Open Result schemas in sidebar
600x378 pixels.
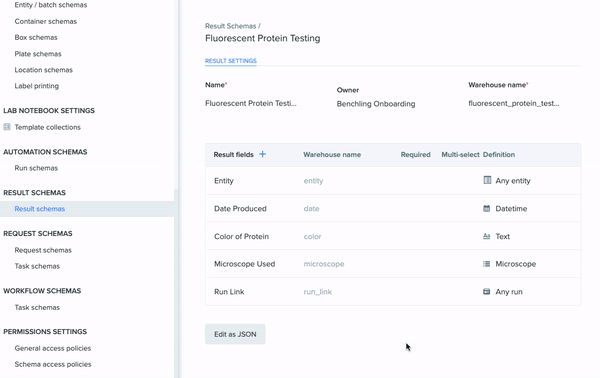coord(40,209)
